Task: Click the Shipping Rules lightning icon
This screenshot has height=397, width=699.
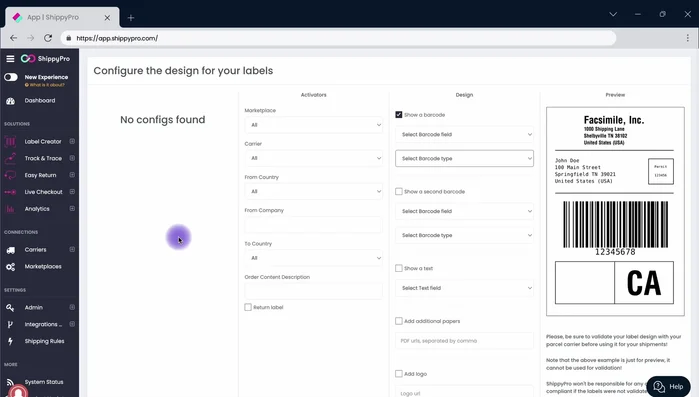Action: pos(10,342)
